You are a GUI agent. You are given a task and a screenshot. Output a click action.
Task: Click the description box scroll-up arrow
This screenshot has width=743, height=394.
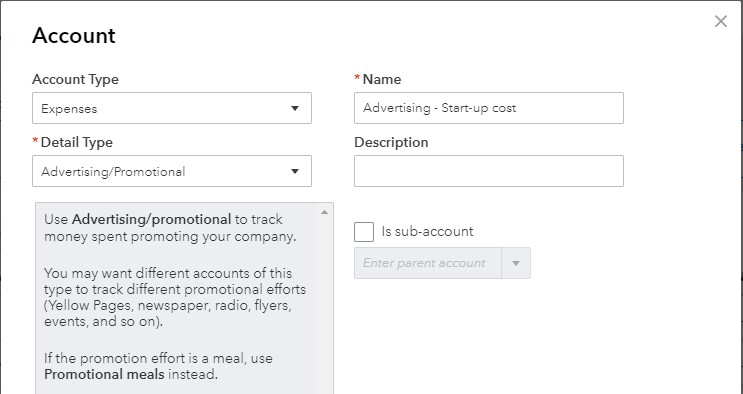(324, 212)
